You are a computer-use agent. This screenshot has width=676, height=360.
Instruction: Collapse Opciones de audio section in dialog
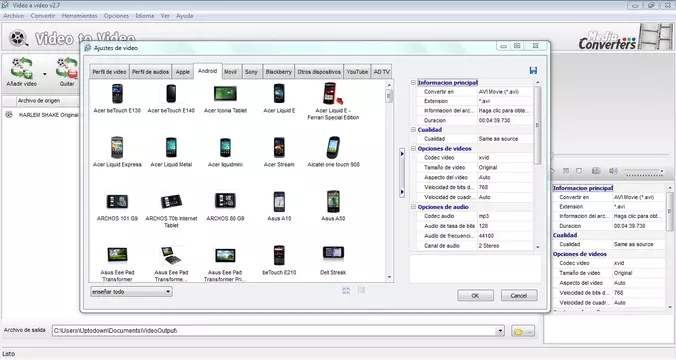coord(413,207)
